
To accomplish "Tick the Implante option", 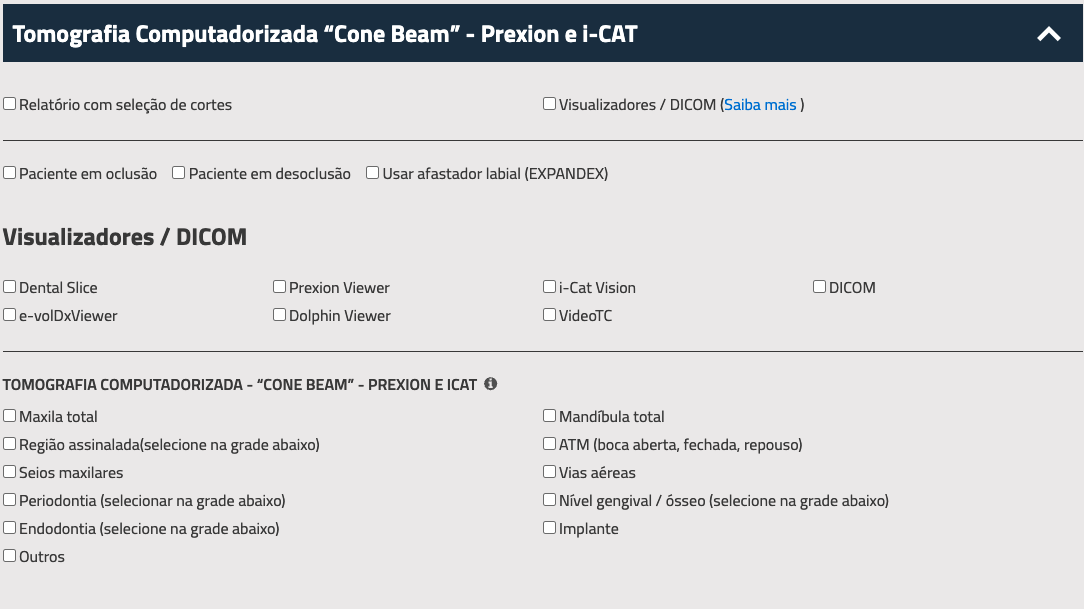I will click(550, 528).
